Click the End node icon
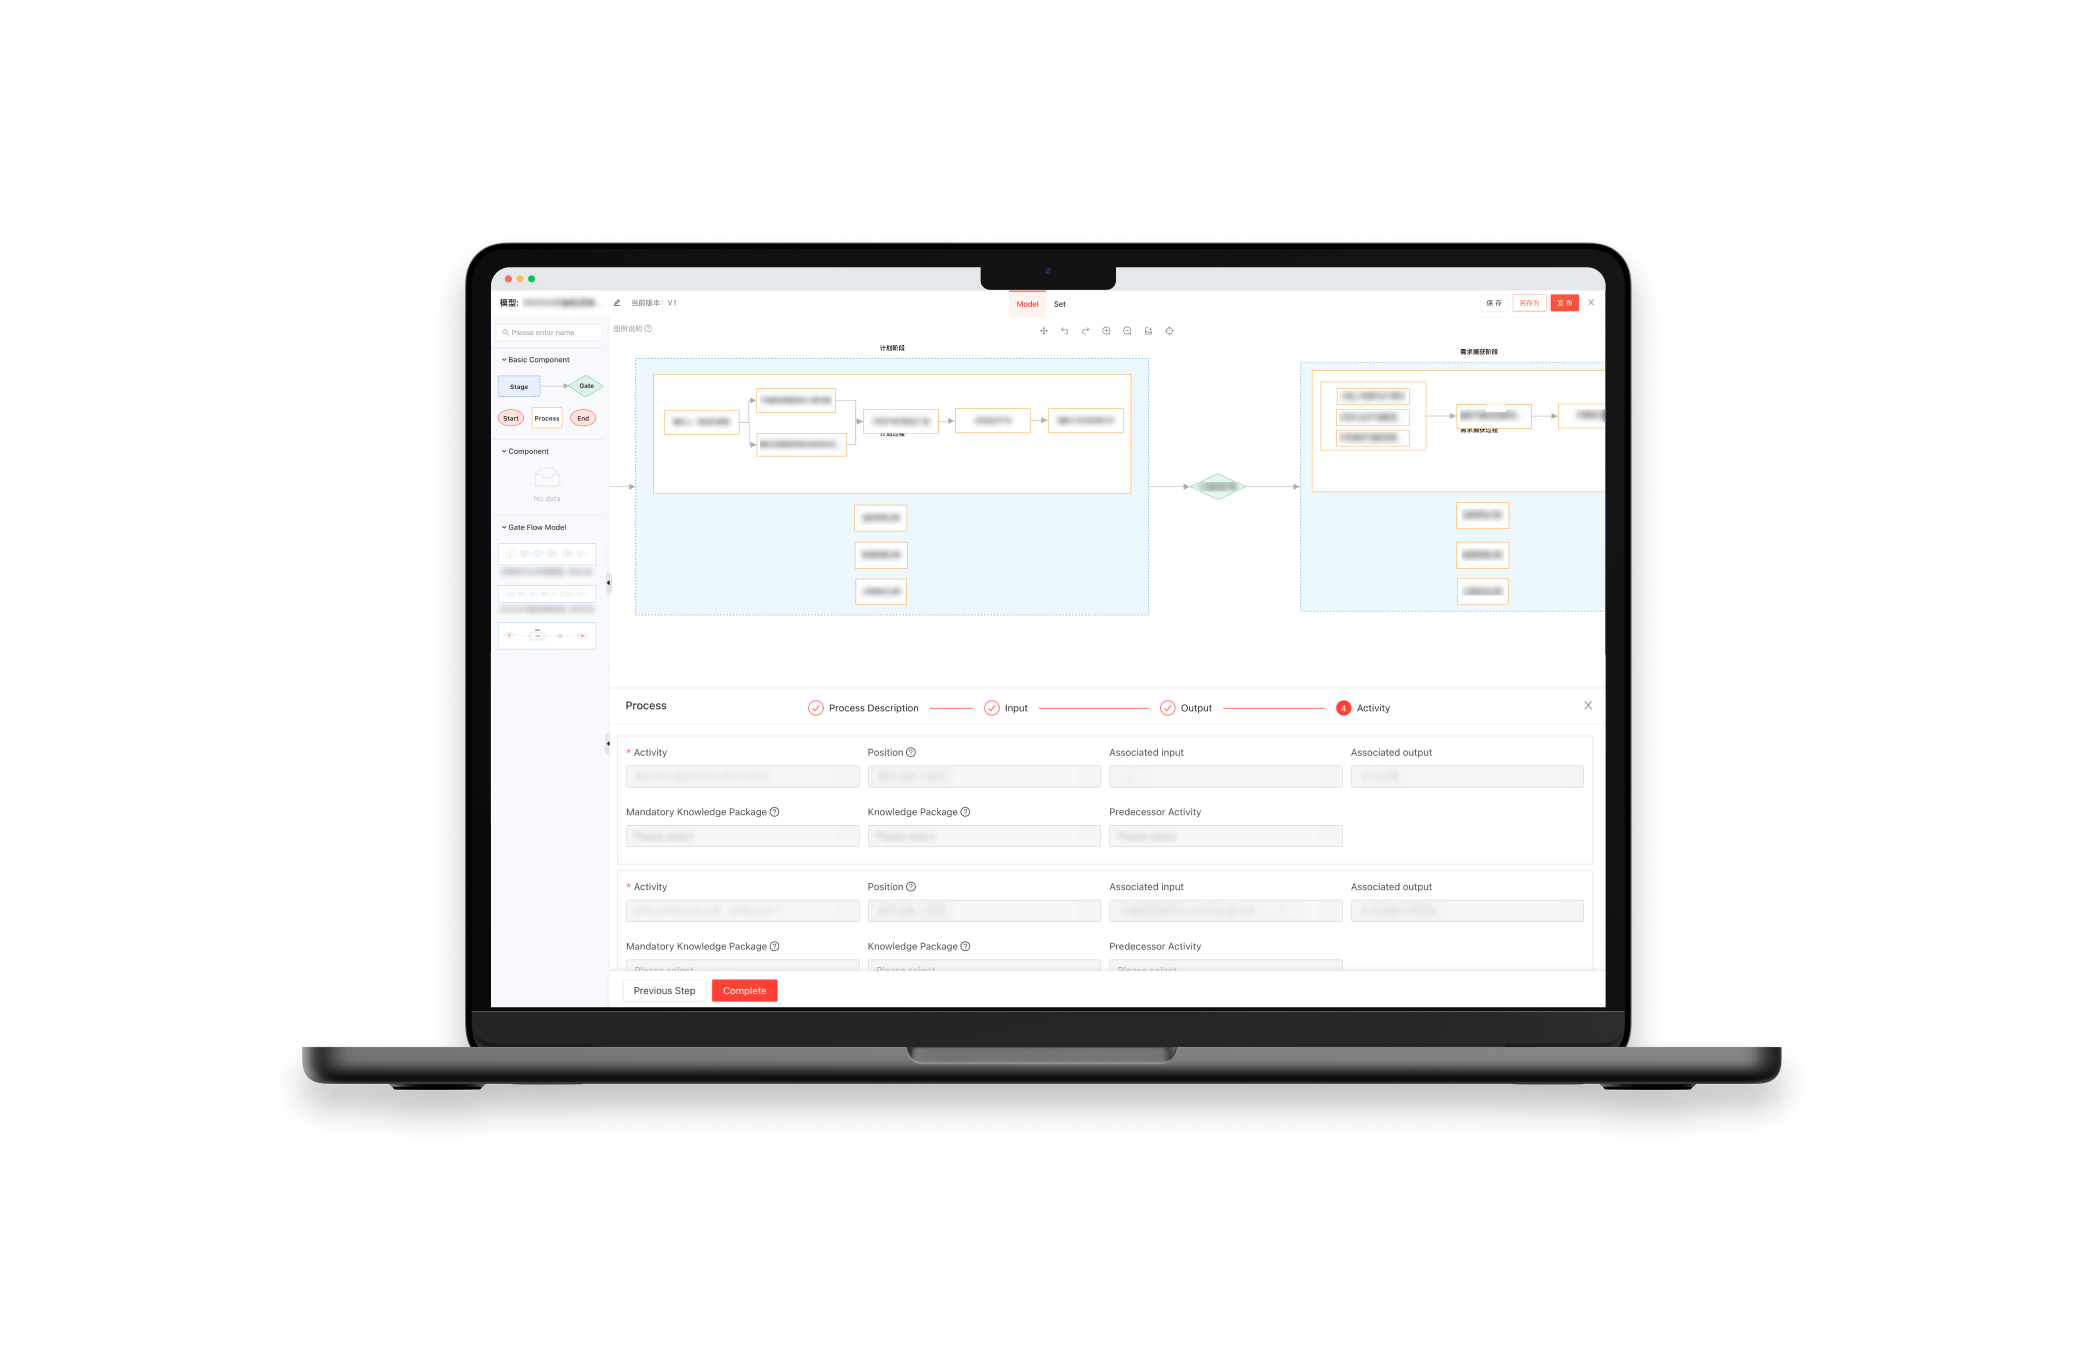The image size is (2084, 1364). [x=583, y=419]
